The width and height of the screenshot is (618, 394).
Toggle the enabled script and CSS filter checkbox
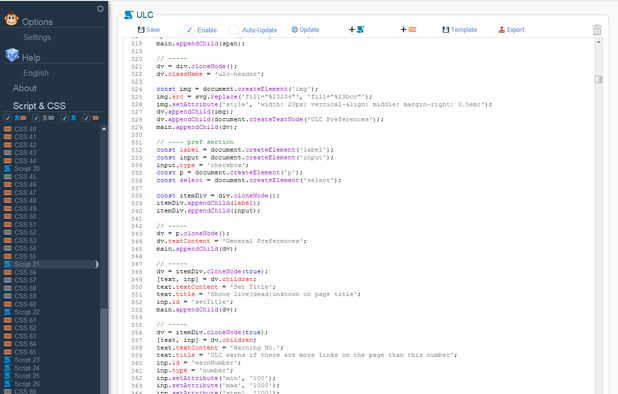pyautogui.click(x=7, y=118)
